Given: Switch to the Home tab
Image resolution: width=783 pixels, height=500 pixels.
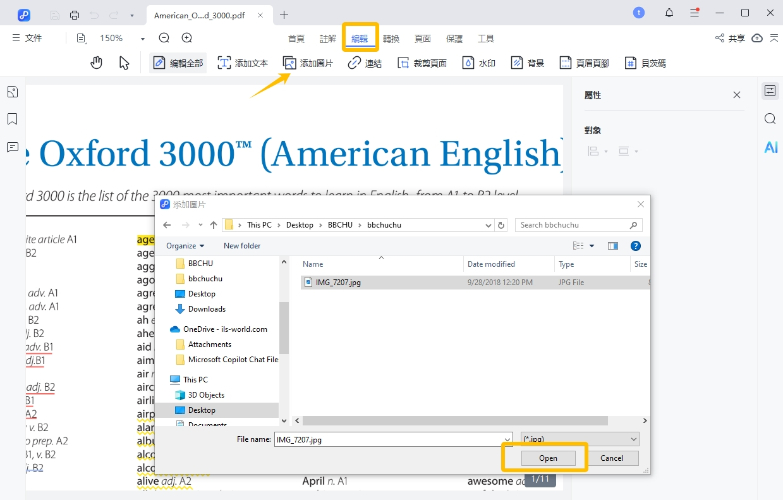Looking at the screenshot, I should pos(296,38).
